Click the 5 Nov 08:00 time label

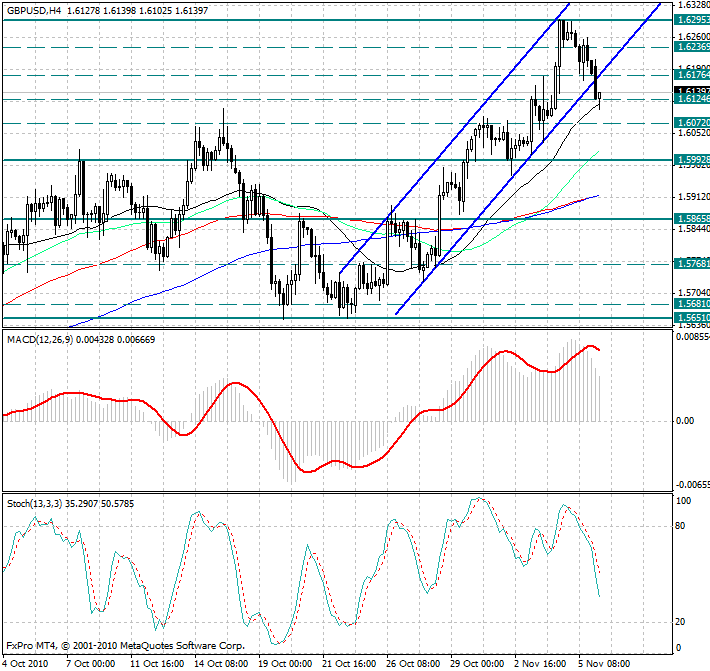click(604, 664)
